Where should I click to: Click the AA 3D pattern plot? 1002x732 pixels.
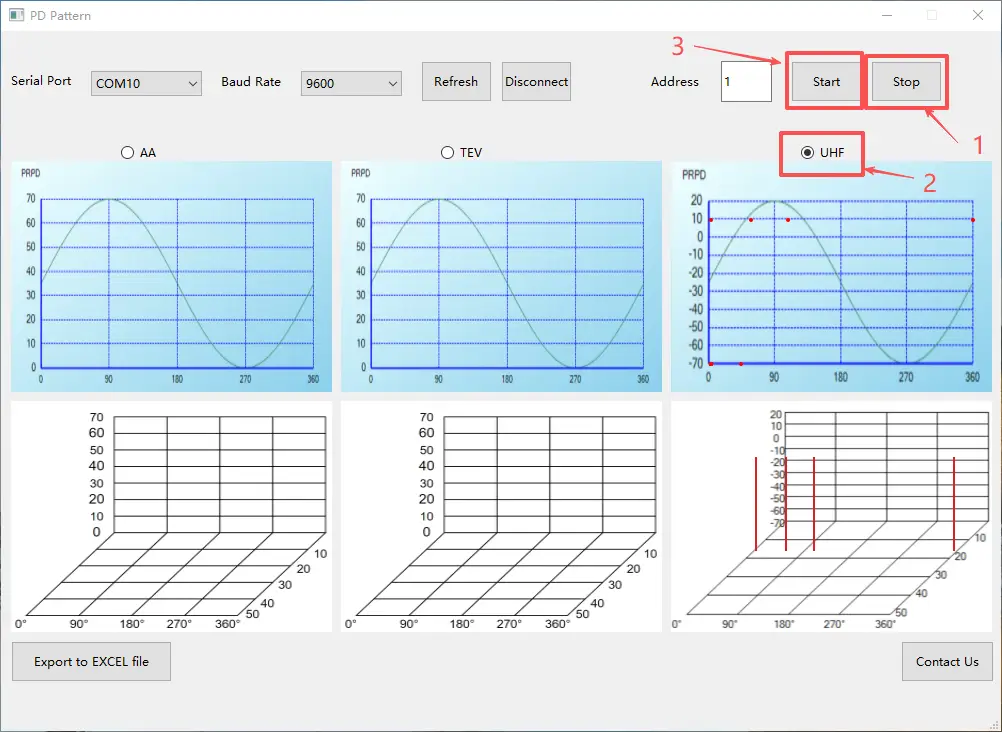coord(171,517)
